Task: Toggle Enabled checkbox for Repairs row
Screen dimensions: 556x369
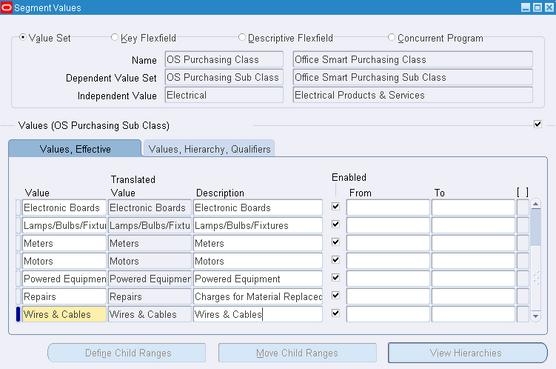Action: pyautogui.click(x=335, y=295)
